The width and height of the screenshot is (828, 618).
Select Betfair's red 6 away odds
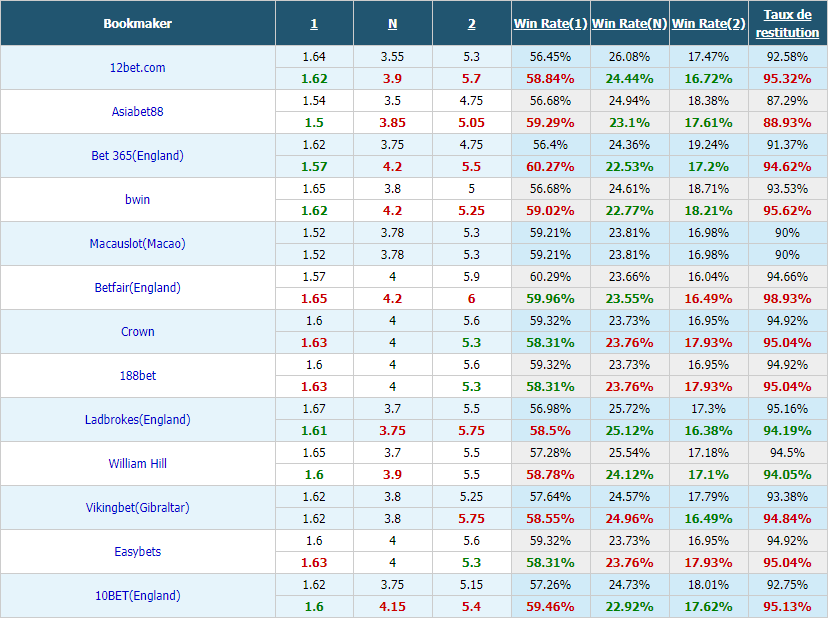point(472,298)
